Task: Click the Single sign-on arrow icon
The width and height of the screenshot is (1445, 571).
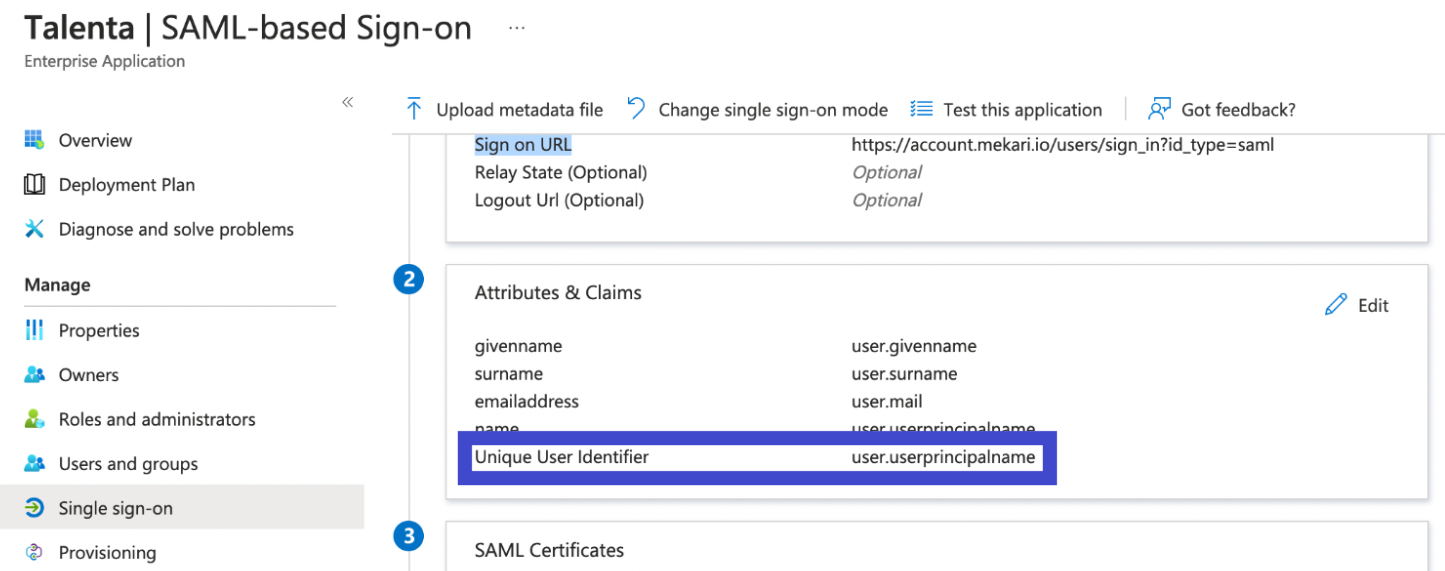Action: pyautogui.click(x=35, y=508)
